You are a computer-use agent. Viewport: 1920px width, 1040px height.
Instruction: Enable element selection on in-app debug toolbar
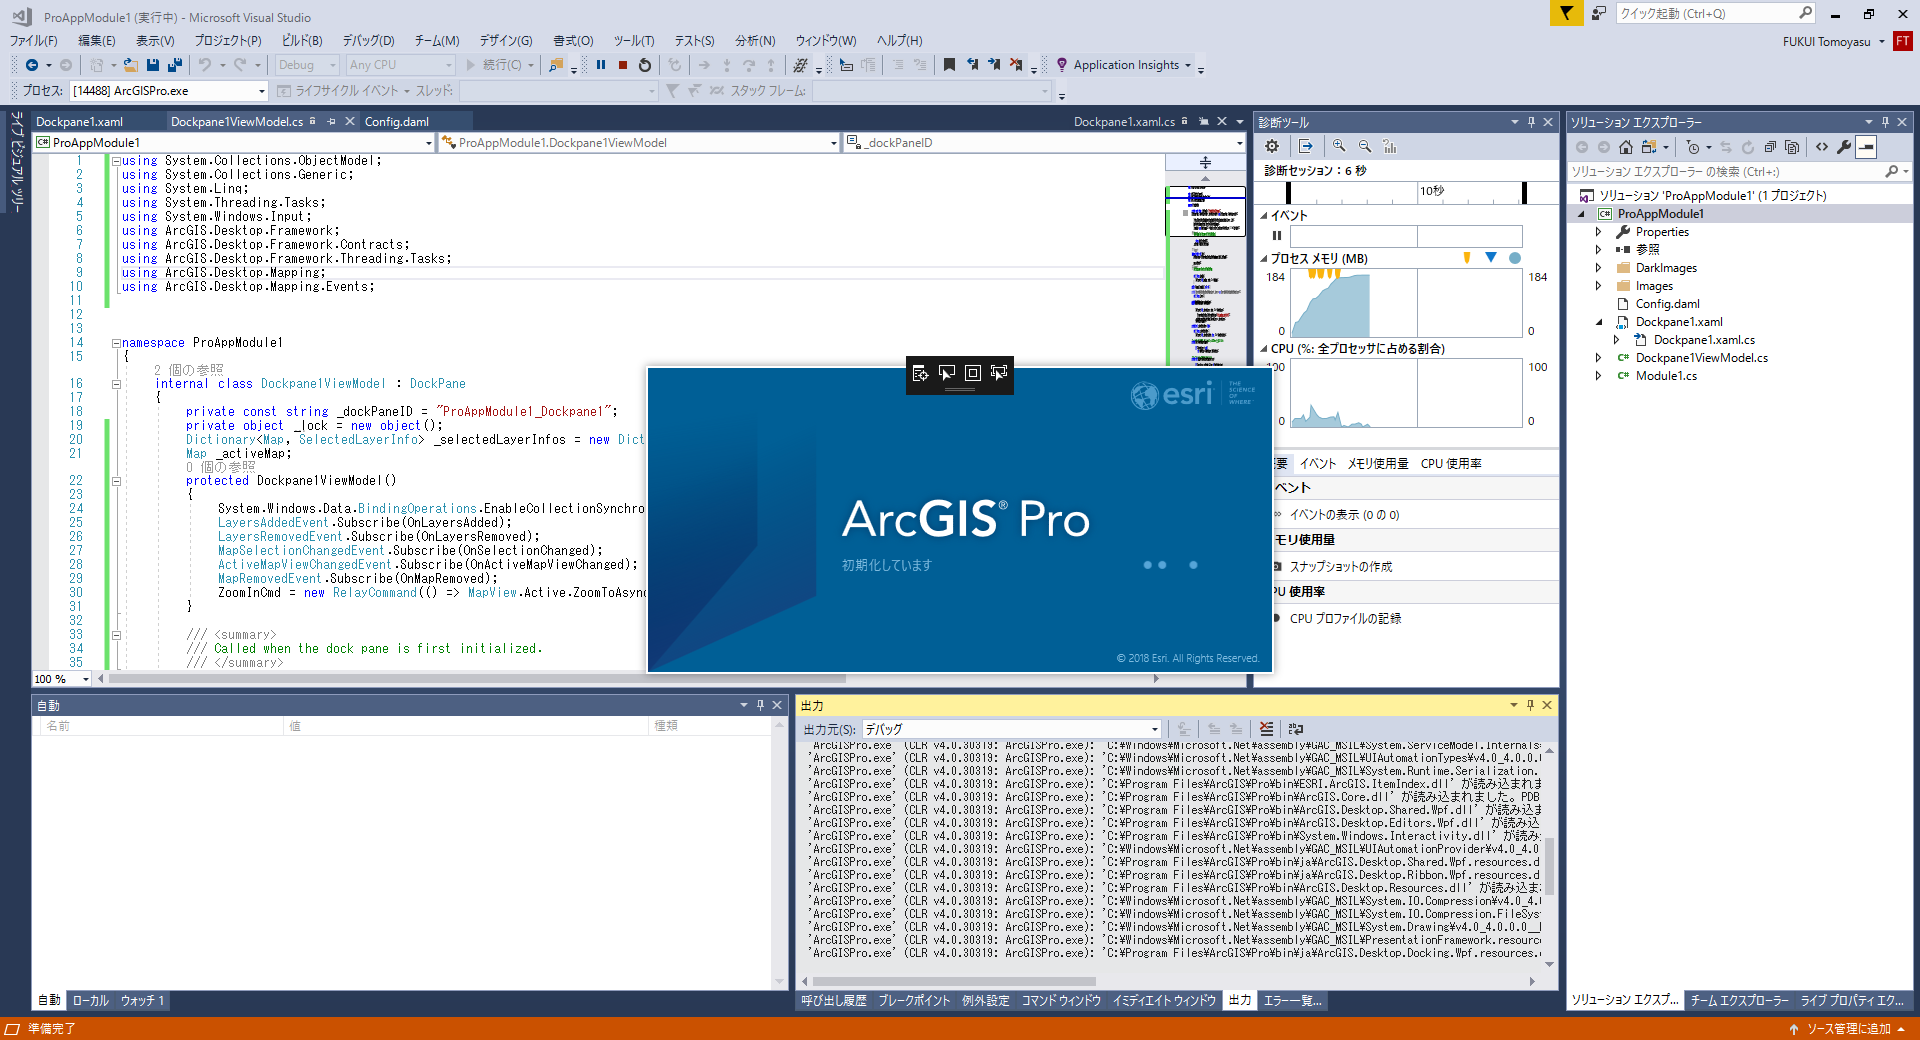(946, 373)
